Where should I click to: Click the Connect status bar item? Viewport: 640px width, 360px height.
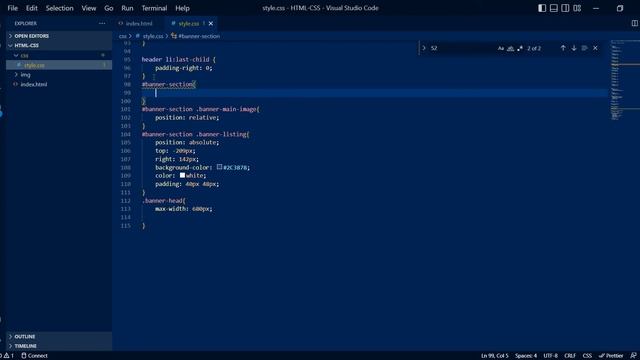tap(34, 356)
